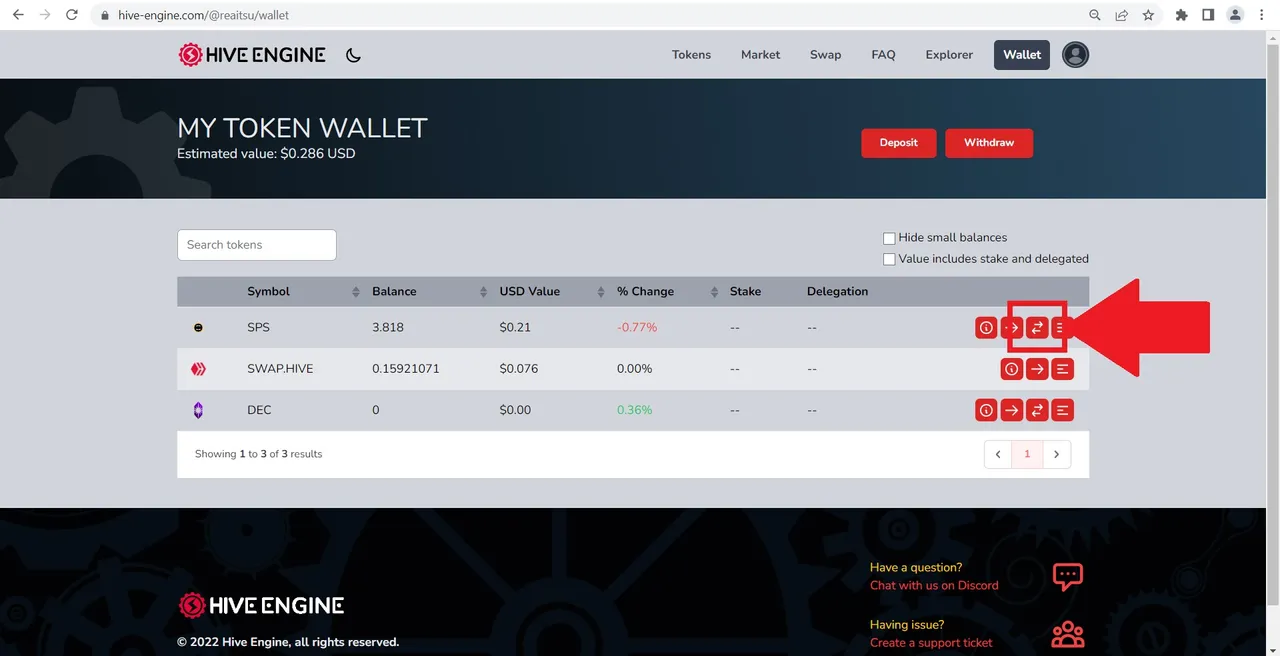
Task: Click Estimated value $0.286 USD text
Action: tap(266, 154)
